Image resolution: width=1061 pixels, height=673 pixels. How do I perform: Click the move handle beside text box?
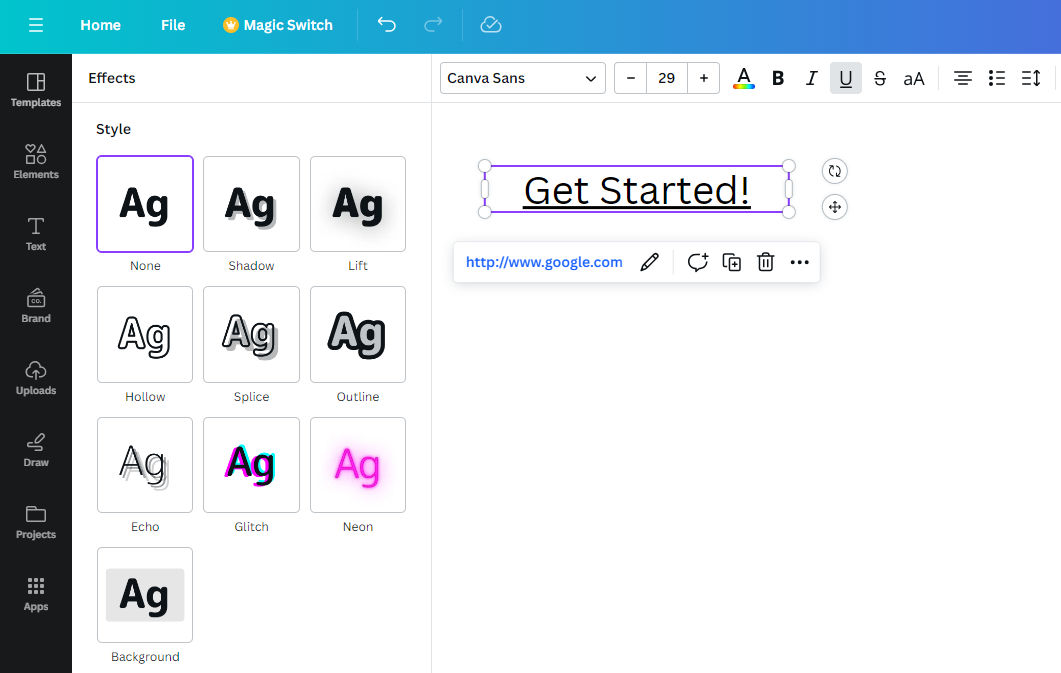(x=834, y=207)
